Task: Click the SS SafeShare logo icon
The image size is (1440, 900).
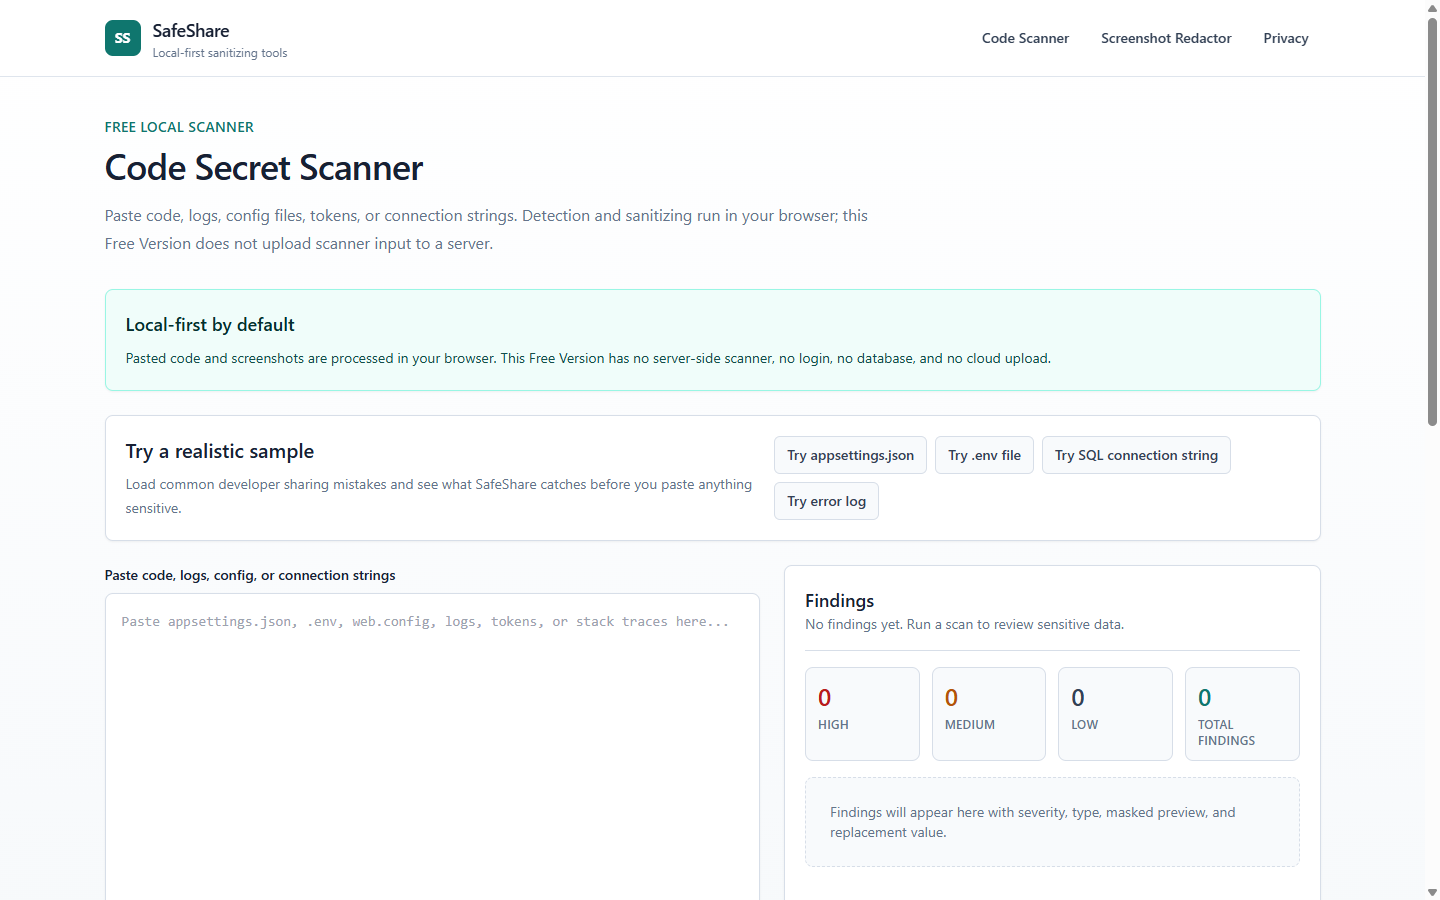Action: coord(123,38)
